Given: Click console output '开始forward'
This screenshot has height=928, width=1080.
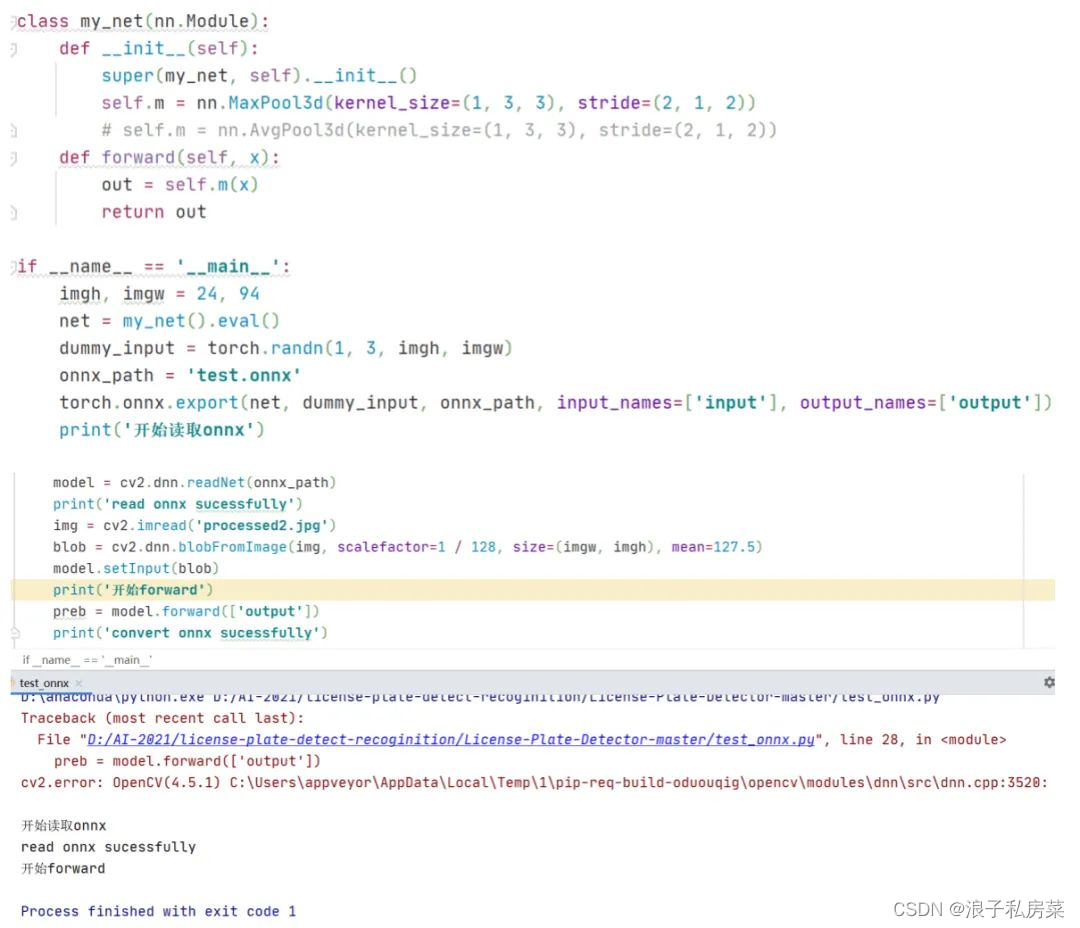Looking at the screenshot, I should pos(63,868).
